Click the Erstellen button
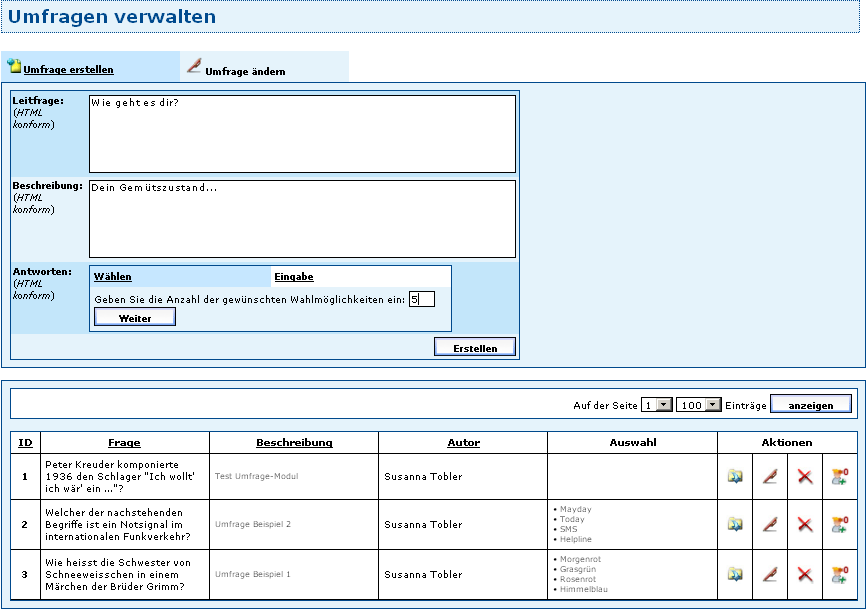866x609 pixels. [475, 347]
